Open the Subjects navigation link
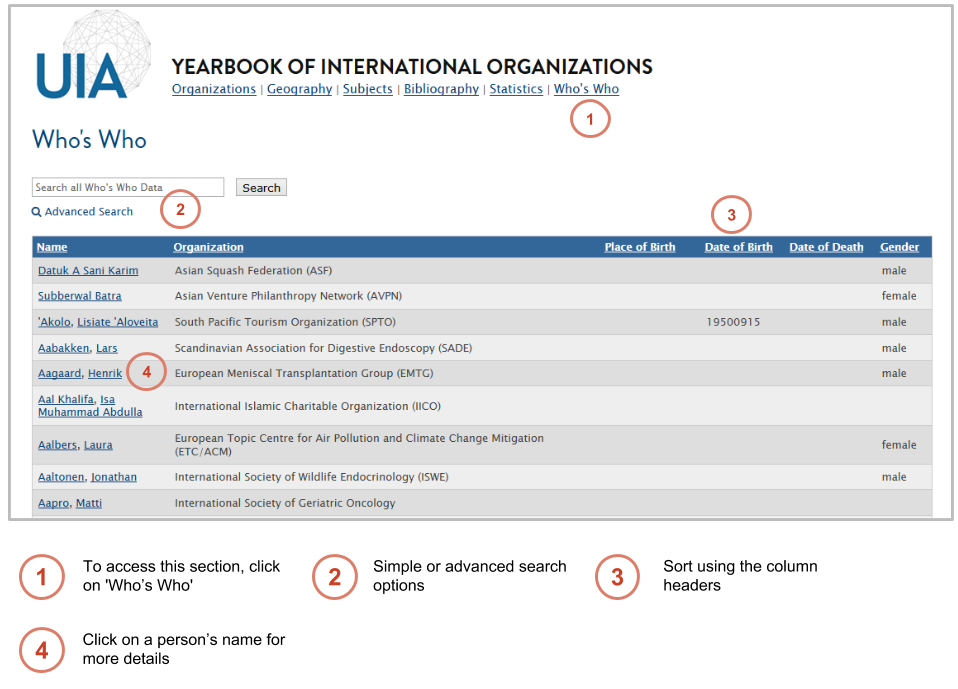Image resolution: width=958 pixels, height=689 pixels. pyautogui.click(x=368, y=89)
